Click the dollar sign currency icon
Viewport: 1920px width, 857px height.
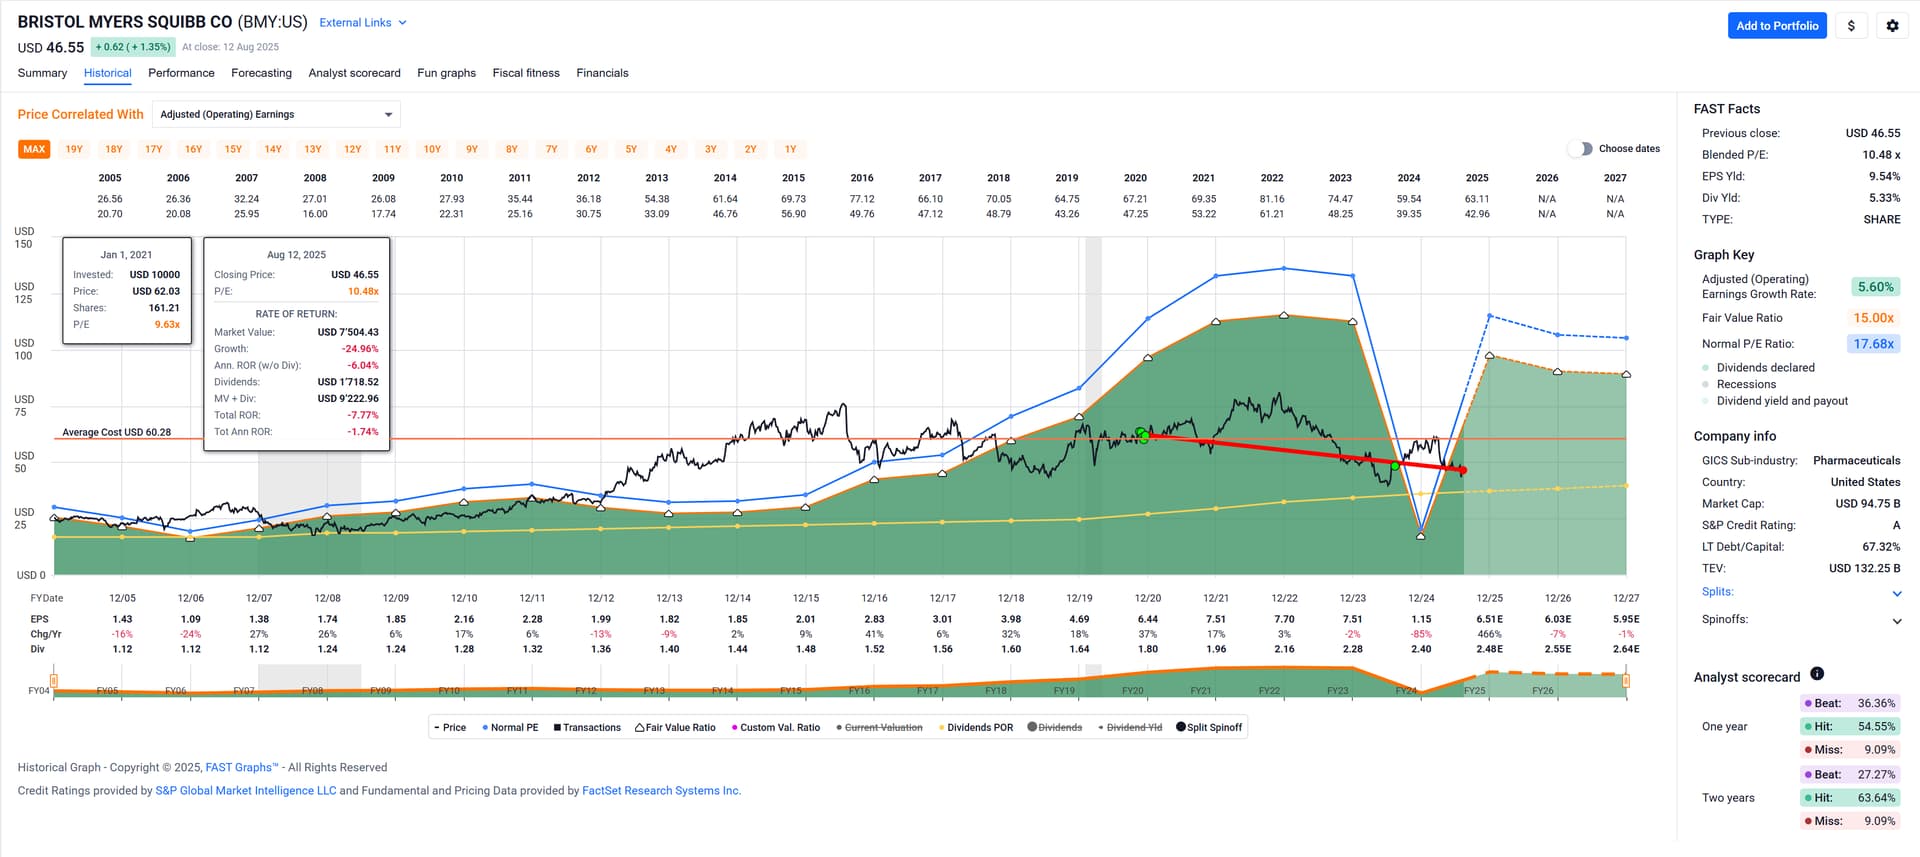click(1851, 26)
